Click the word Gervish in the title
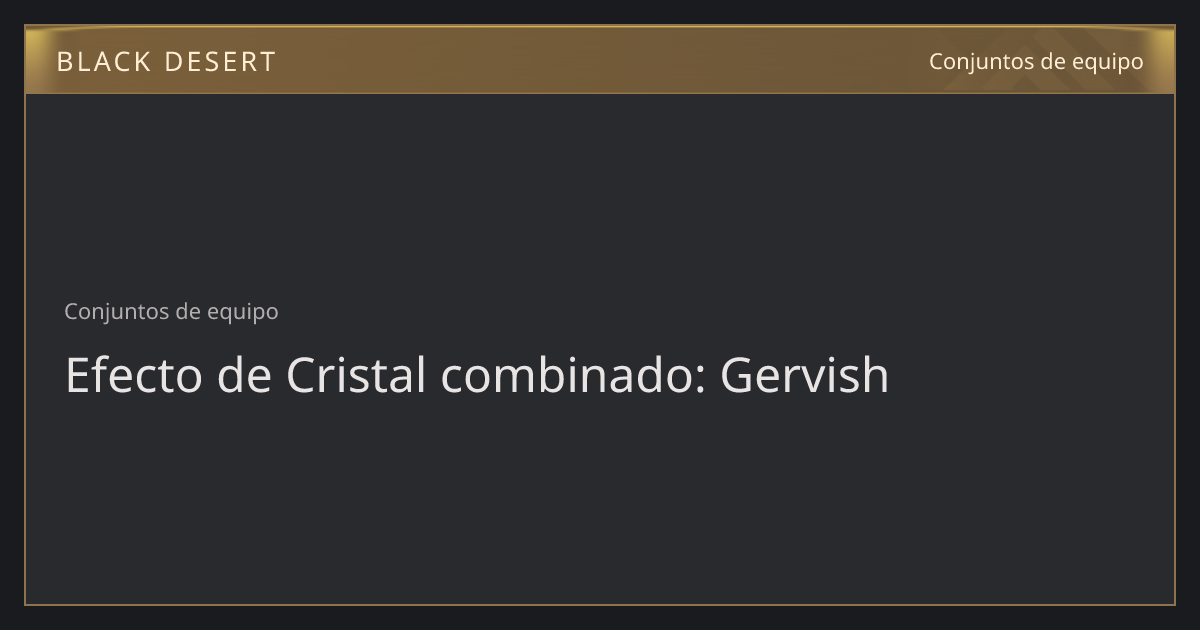The image size is (1200, 630). tap(804, 375)
